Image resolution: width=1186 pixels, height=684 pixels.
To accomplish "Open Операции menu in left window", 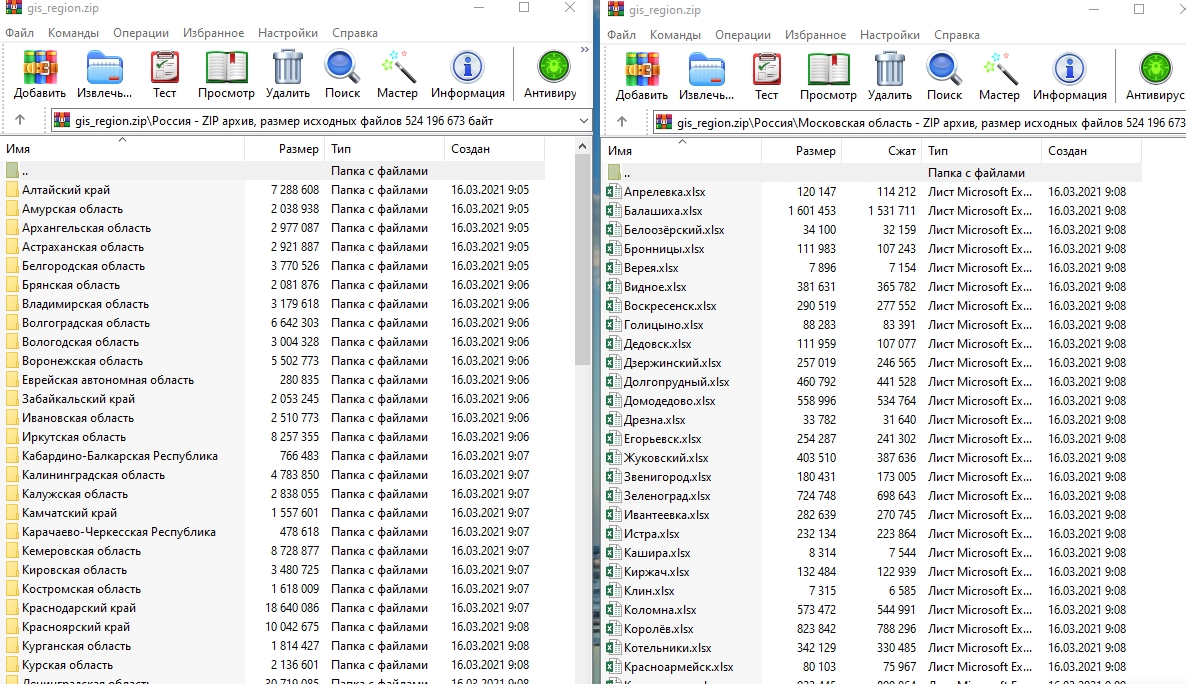I will (x=141, y=33).
